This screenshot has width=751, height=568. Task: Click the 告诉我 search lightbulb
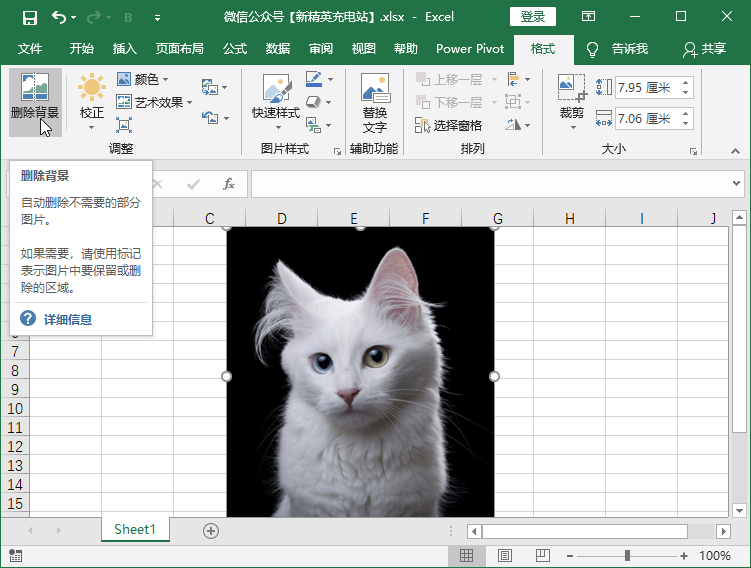pyautogui.click(x=592, y=49)
